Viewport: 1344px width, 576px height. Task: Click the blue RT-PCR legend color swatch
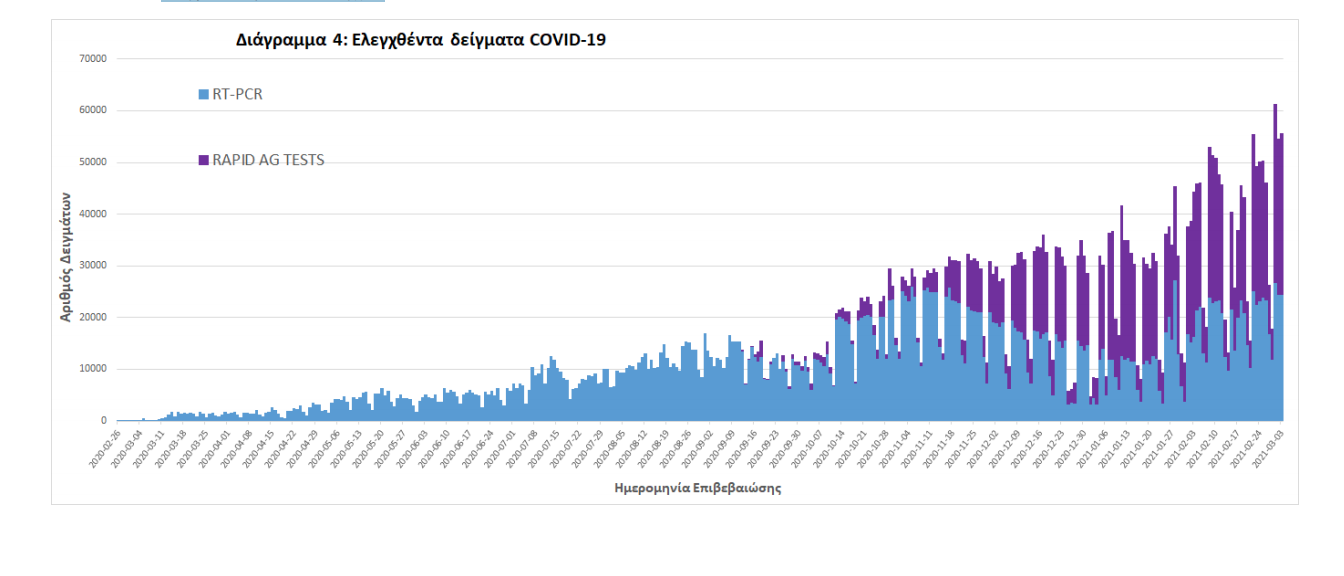click(204, 95)
